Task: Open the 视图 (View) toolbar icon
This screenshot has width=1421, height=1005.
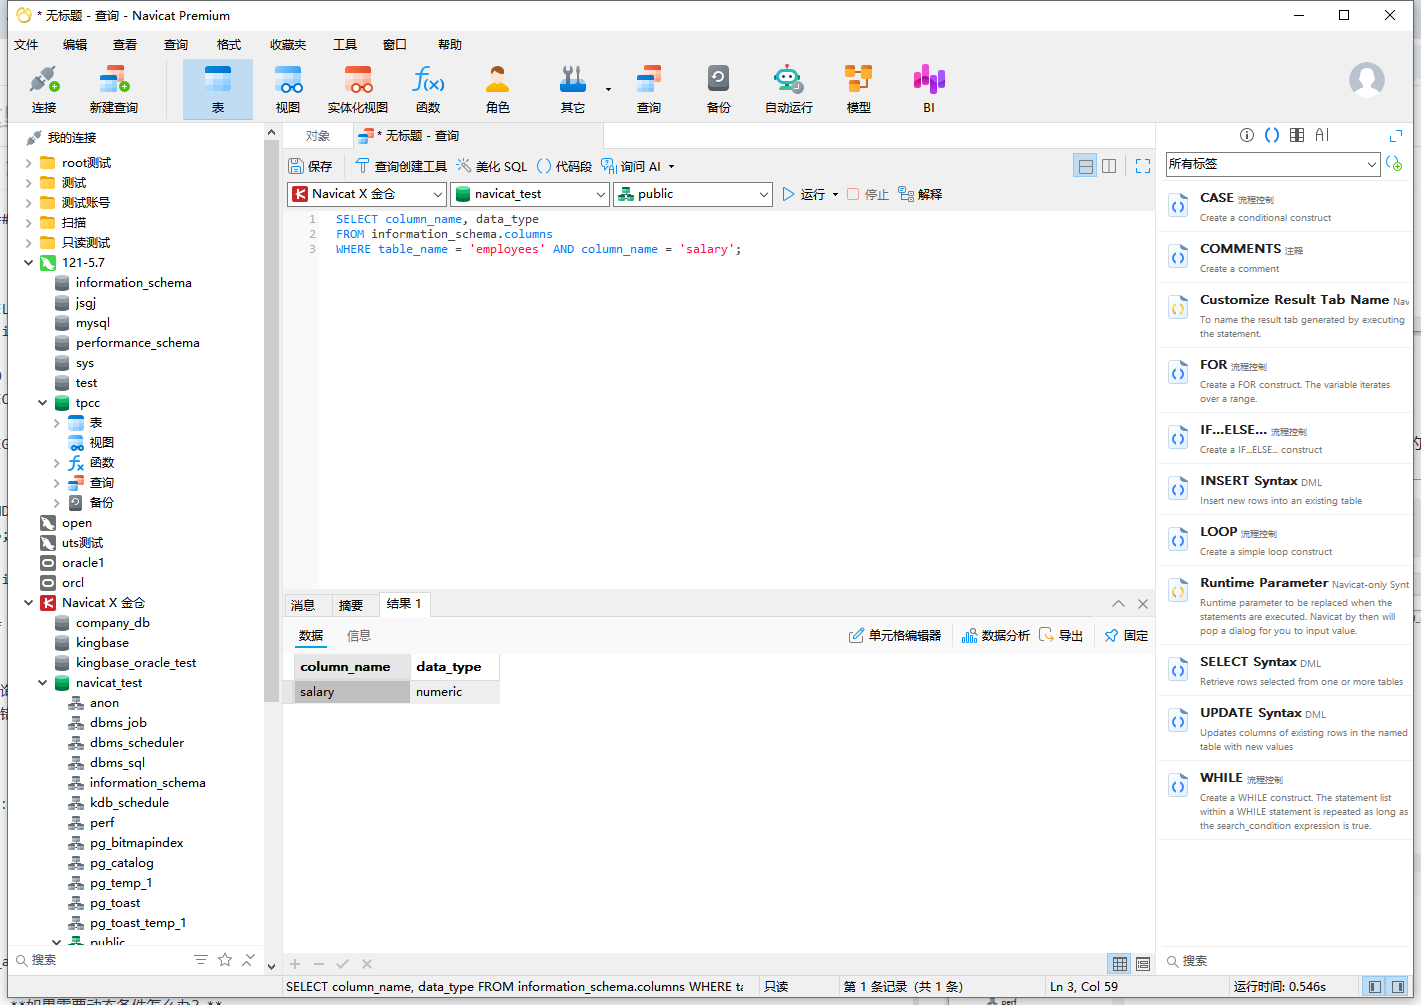Action: click(288, 89)
